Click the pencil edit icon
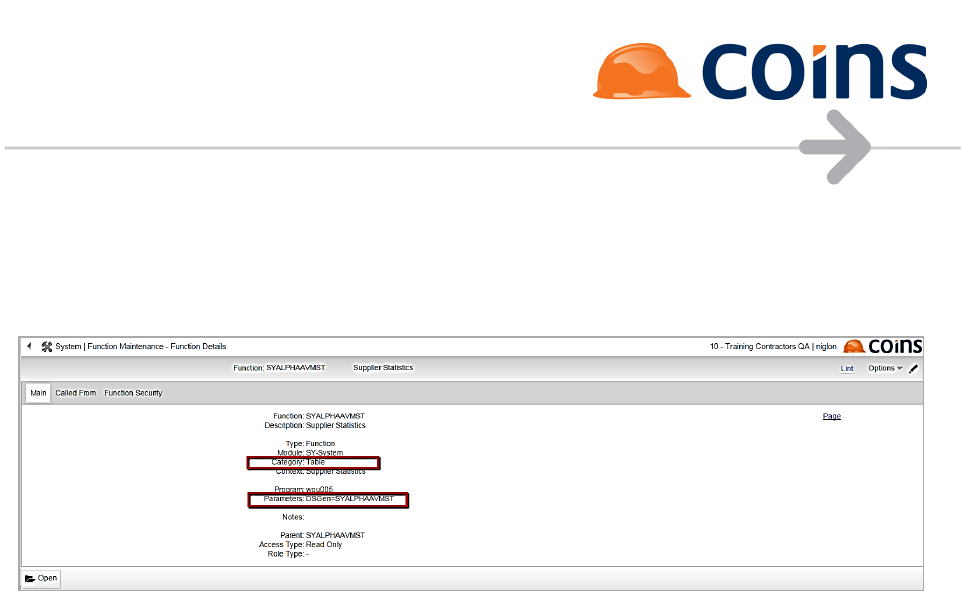This screenshot has width=962, height=591. (x=914, y=369)
